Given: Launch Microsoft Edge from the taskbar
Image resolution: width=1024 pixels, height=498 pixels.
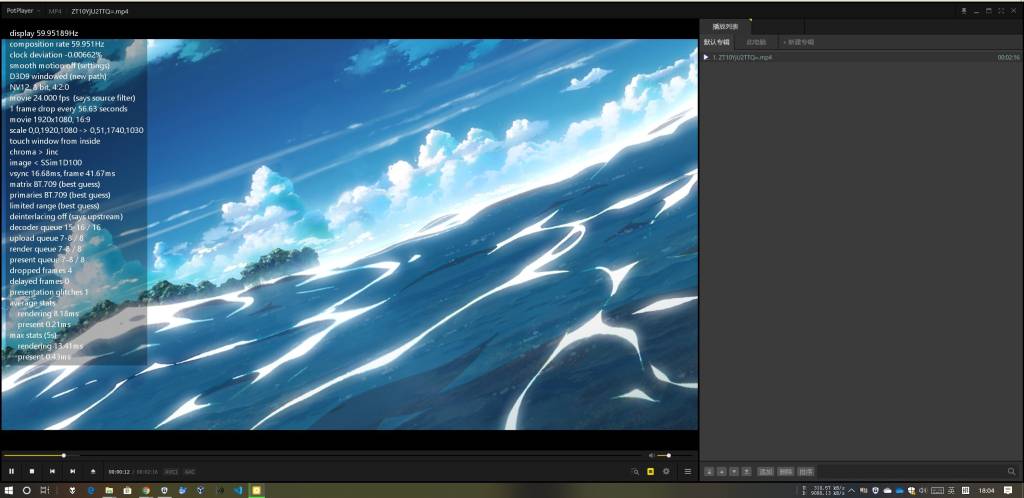Looking at the screenshot, I should pyautogui.click(x=91, y=490).
